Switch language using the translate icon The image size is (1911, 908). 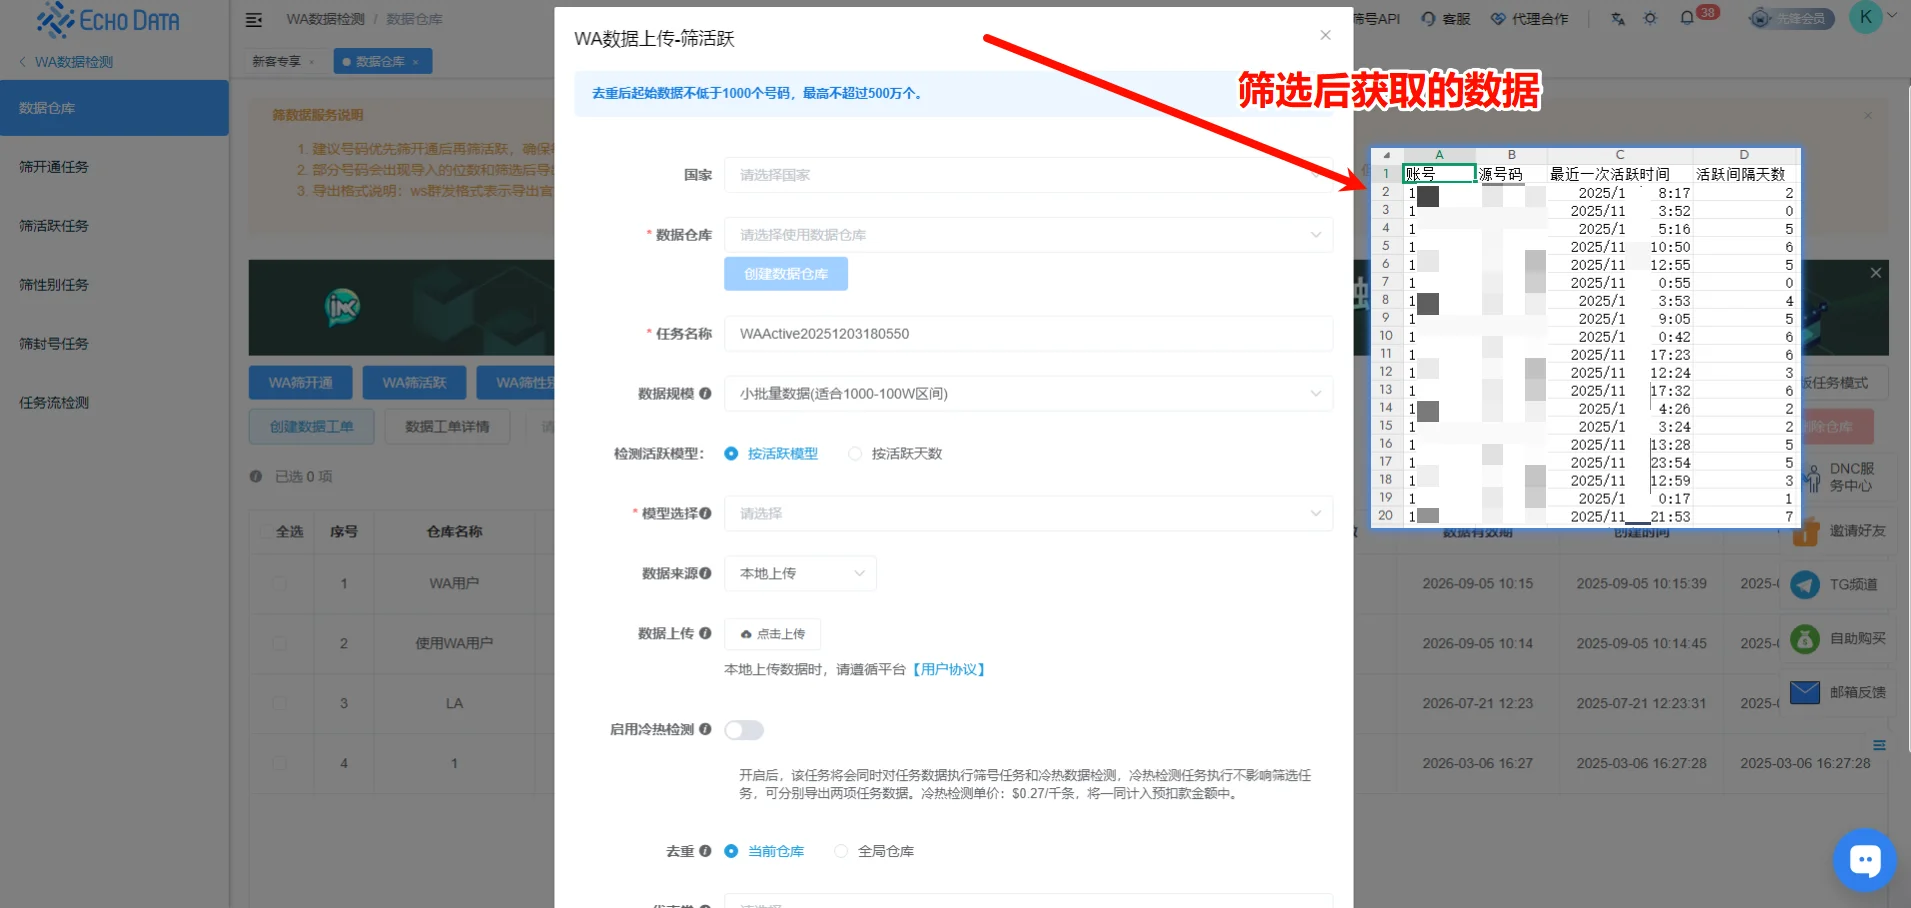pyautogui.click(x=1616, y=18)
